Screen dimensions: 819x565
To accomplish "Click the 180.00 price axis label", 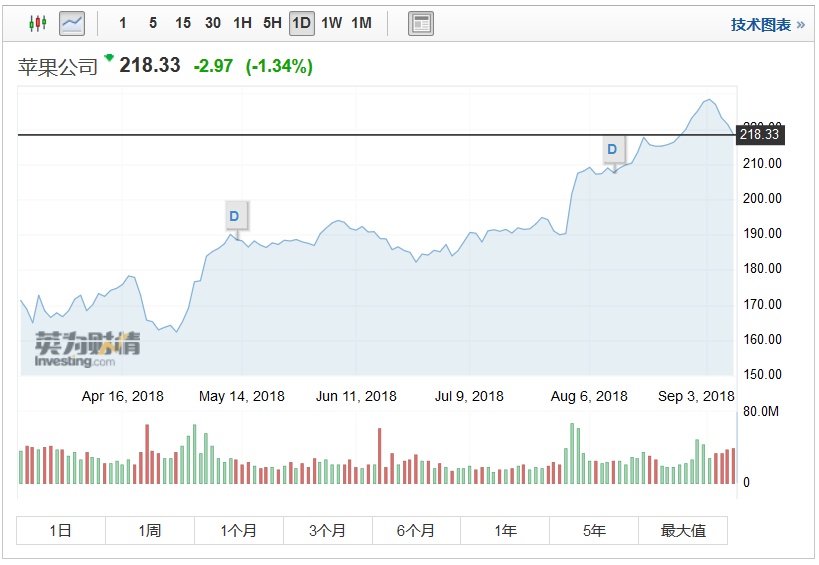I will coord(762,268).
